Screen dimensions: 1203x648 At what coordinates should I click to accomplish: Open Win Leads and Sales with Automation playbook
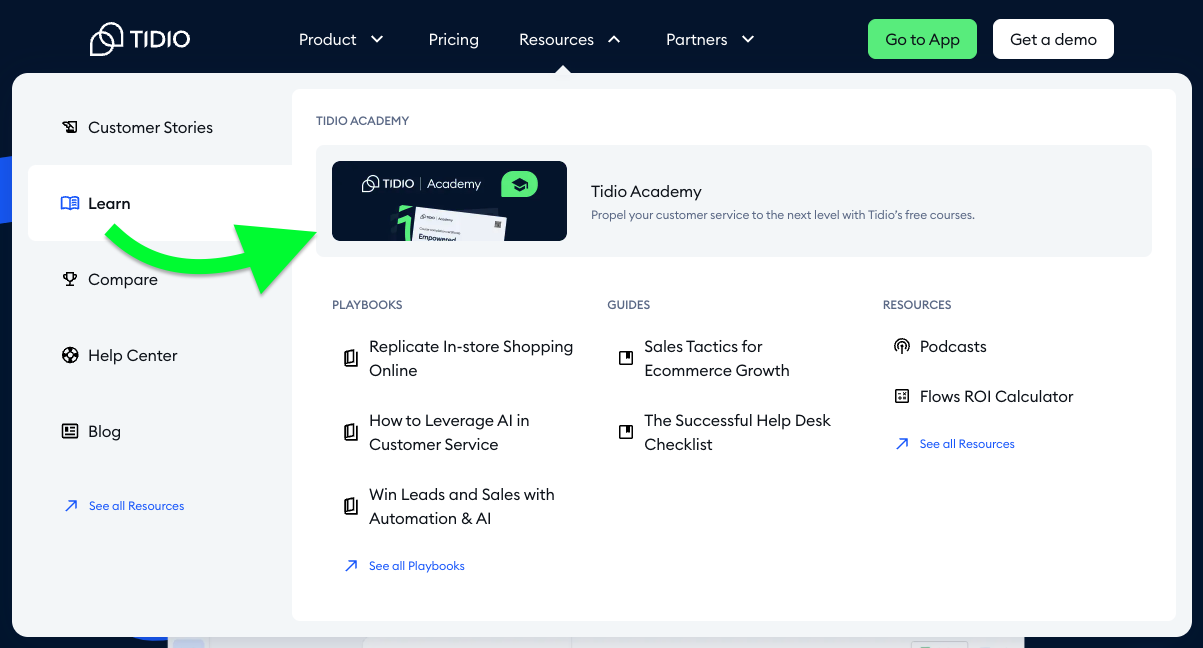(x=462, y=506)
